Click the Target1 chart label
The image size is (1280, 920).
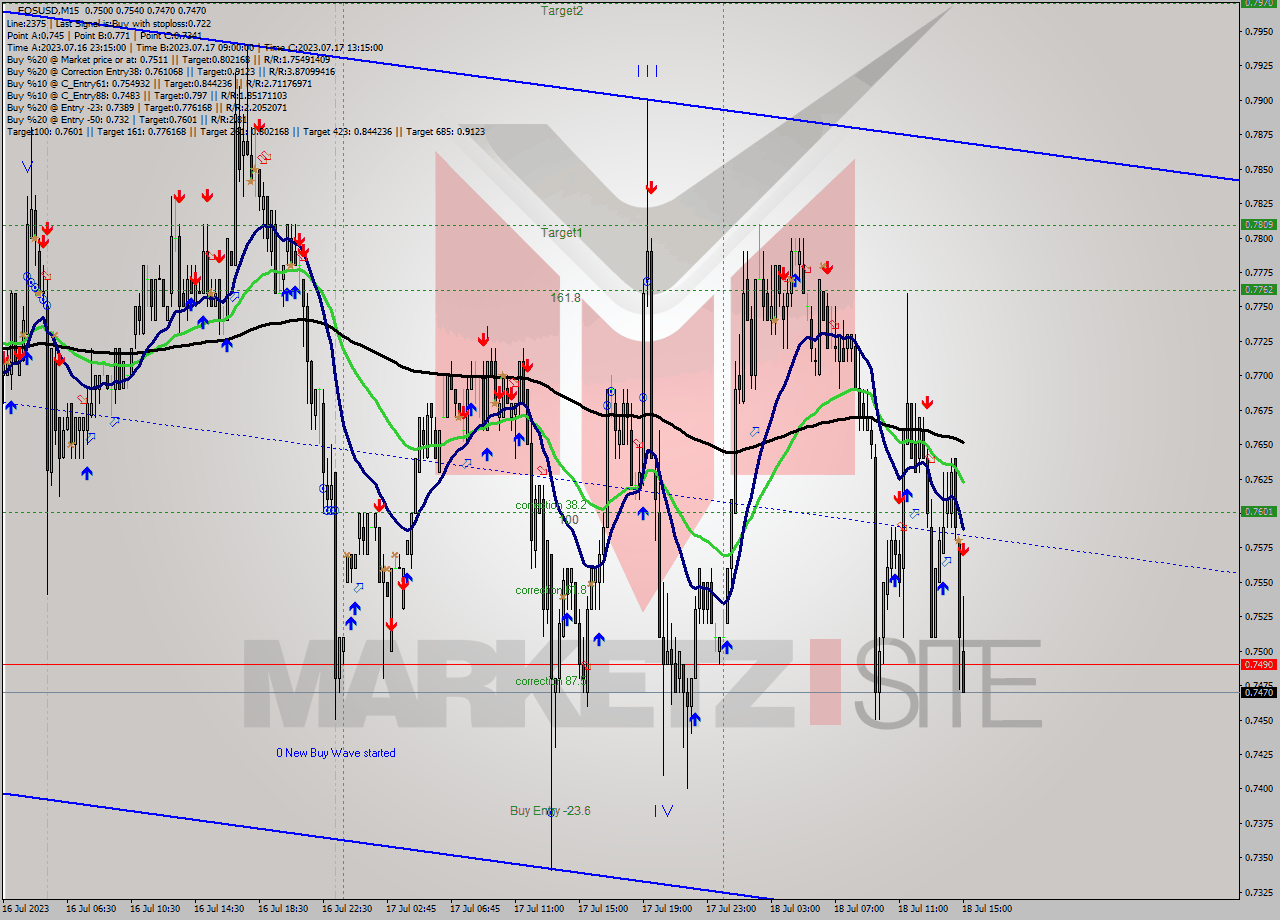pos(562,232)
